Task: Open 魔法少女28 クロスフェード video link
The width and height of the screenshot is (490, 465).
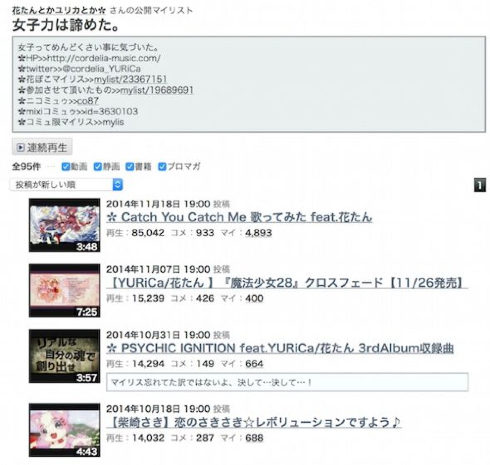Action: click(287, 283)
